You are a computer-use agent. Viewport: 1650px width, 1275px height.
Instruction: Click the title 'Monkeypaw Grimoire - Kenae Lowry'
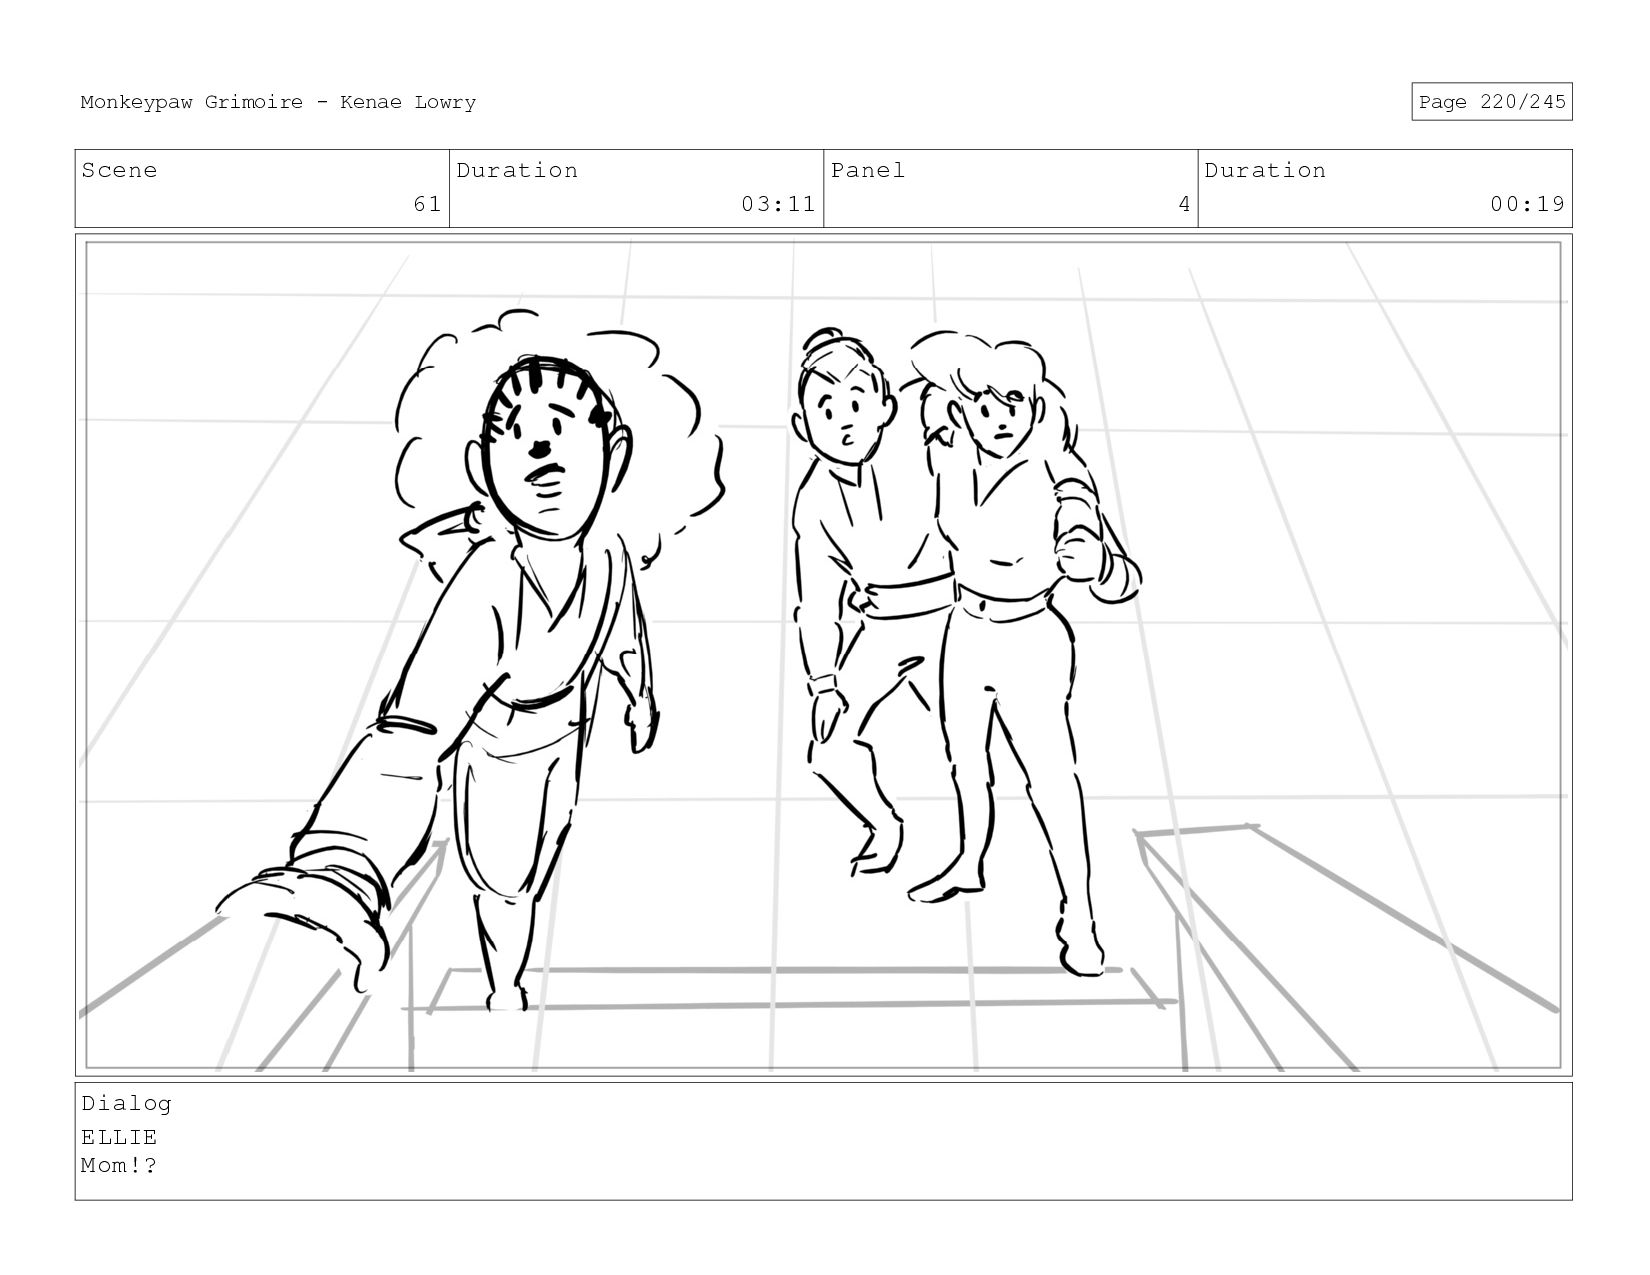pyautogui.click(x=278, y=102)
